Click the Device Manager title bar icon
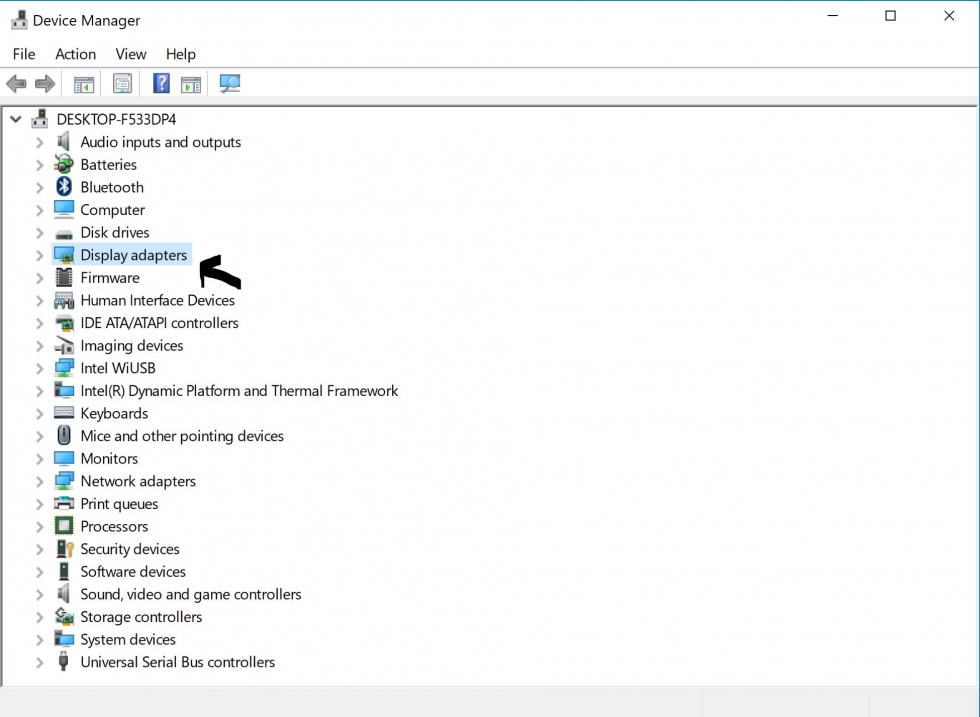The width and height of the screenshot is (980, 717). 19,20
